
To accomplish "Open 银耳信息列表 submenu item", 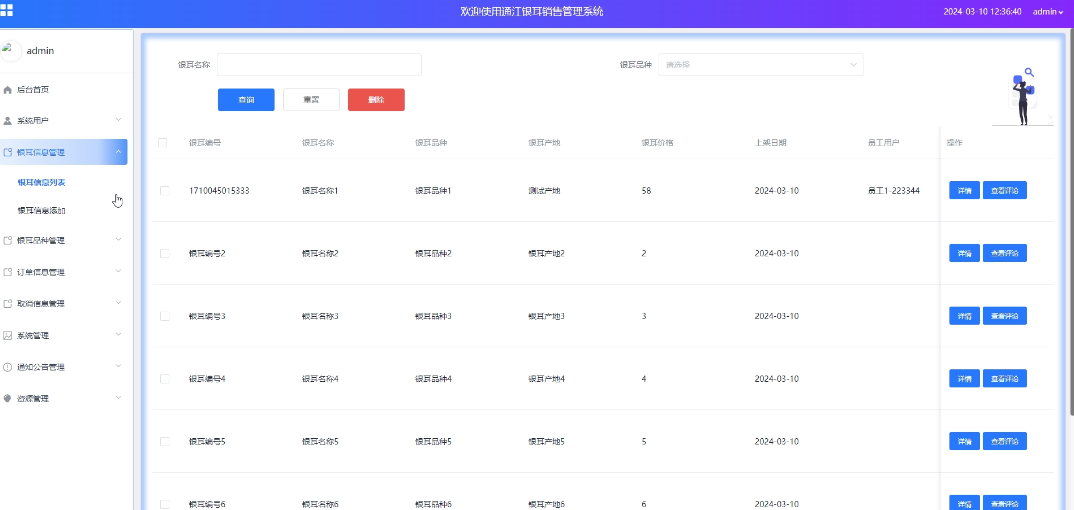I will tap(41, 183).
